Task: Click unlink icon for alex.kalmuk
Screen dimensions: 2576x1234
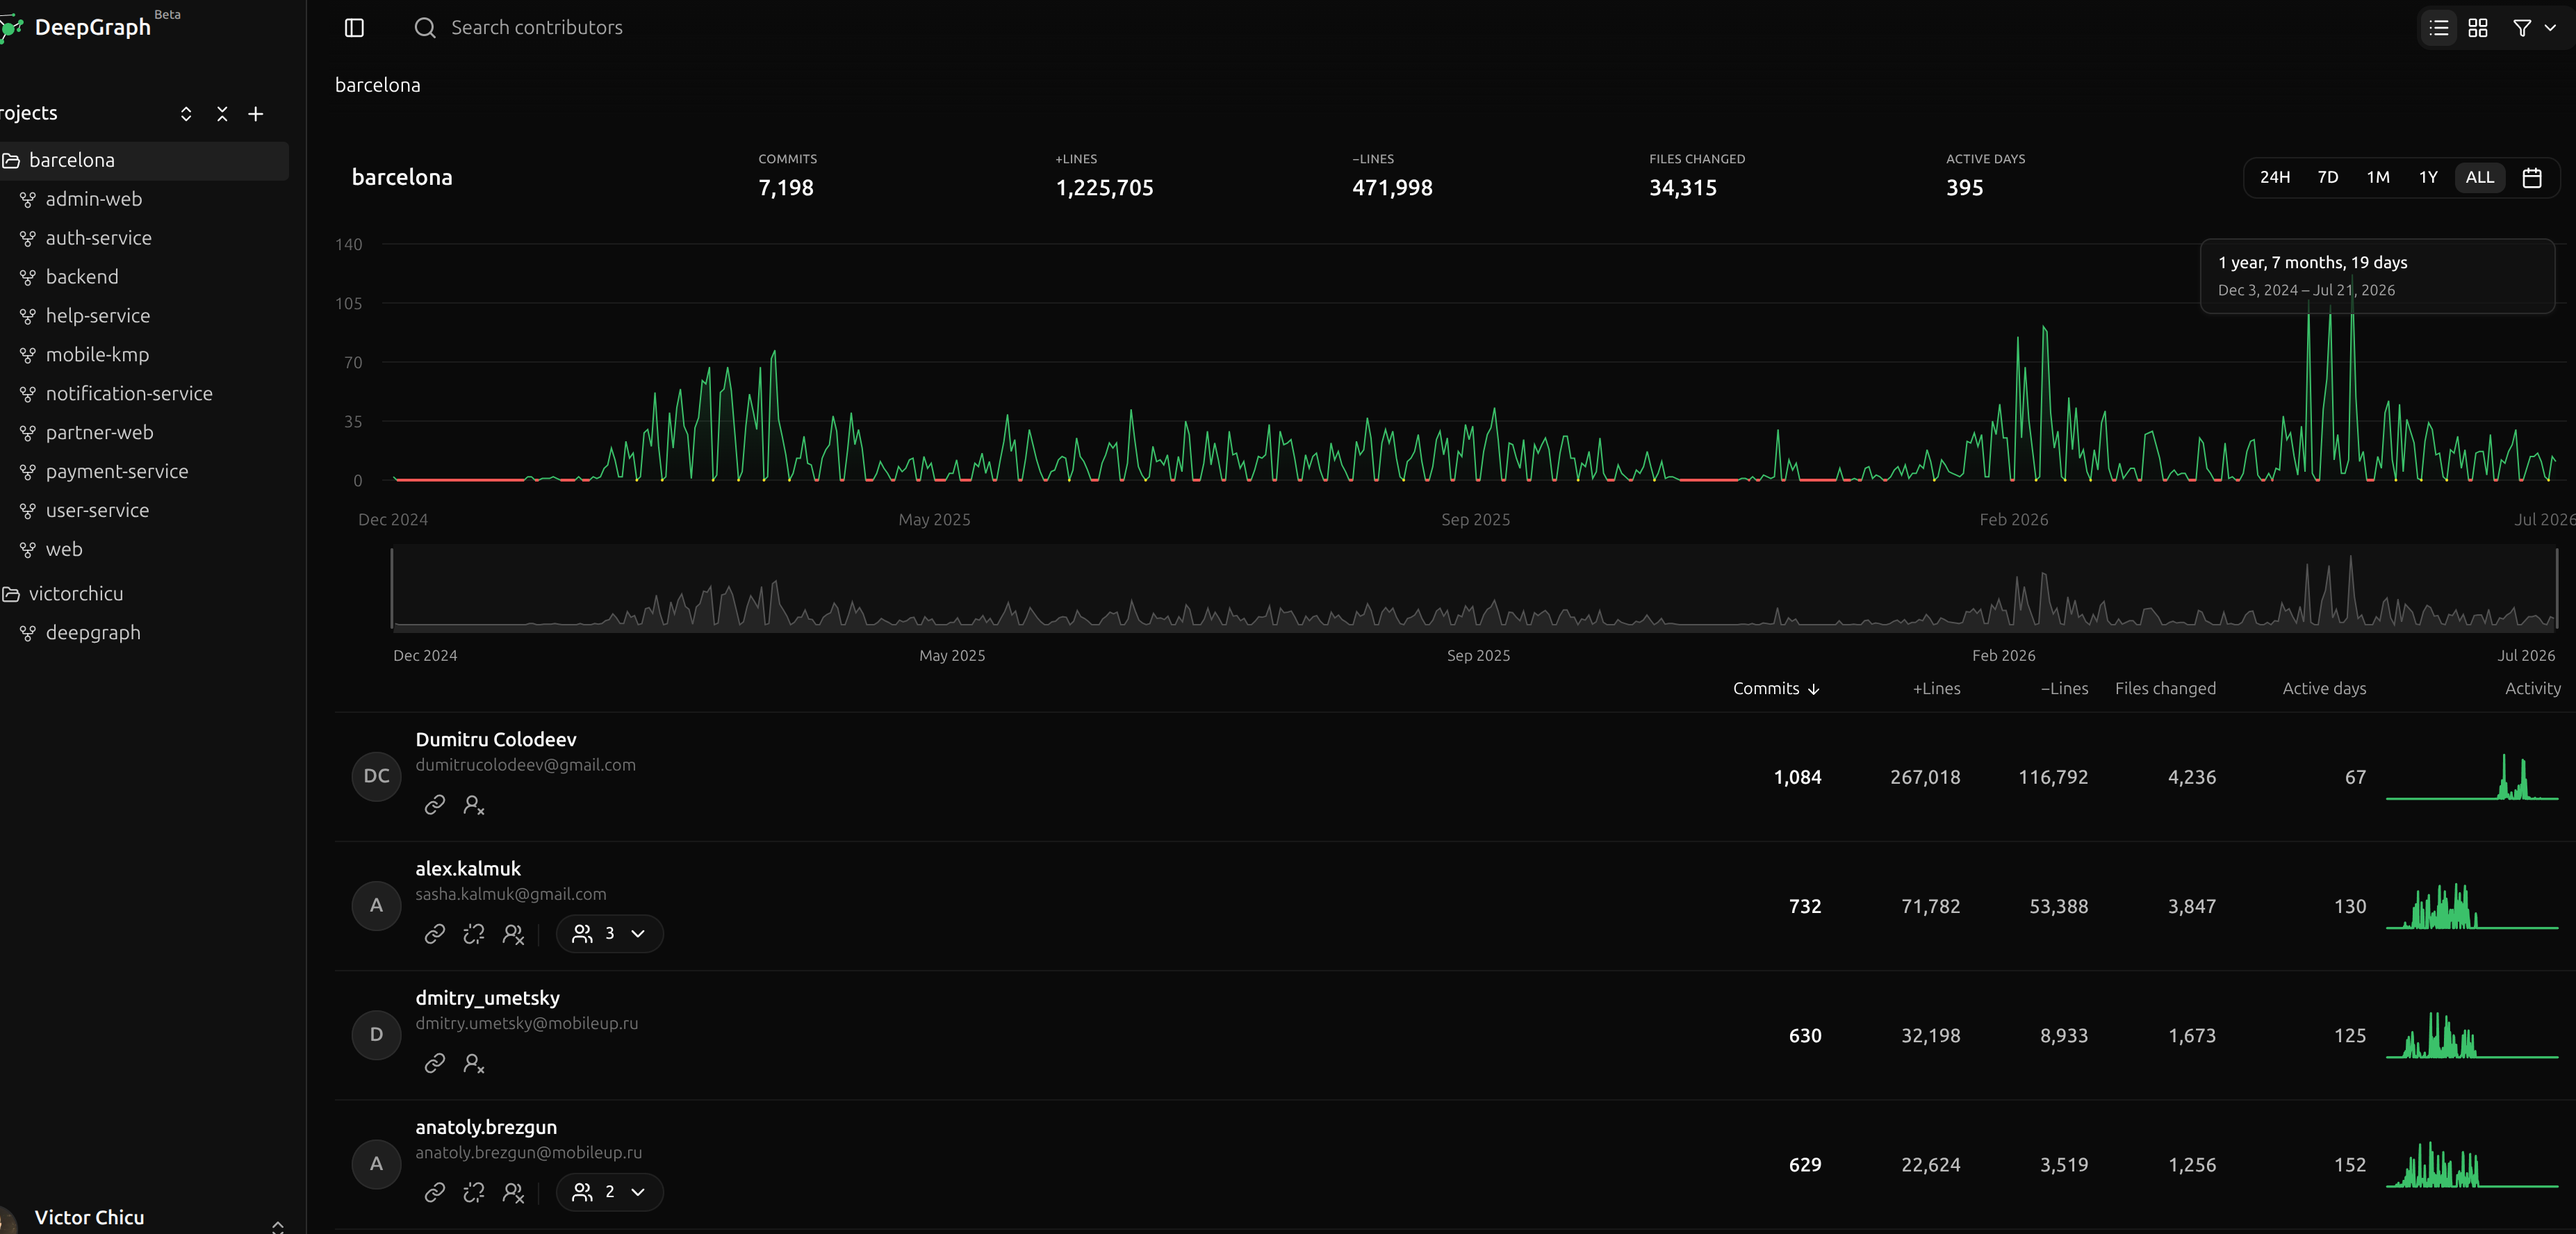Action: click(x=474, y=934)
